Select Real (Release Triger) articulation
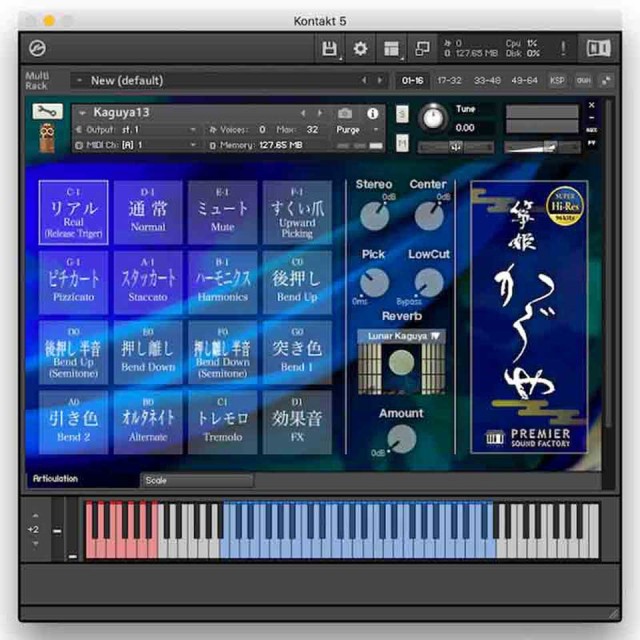 (73, 212)
